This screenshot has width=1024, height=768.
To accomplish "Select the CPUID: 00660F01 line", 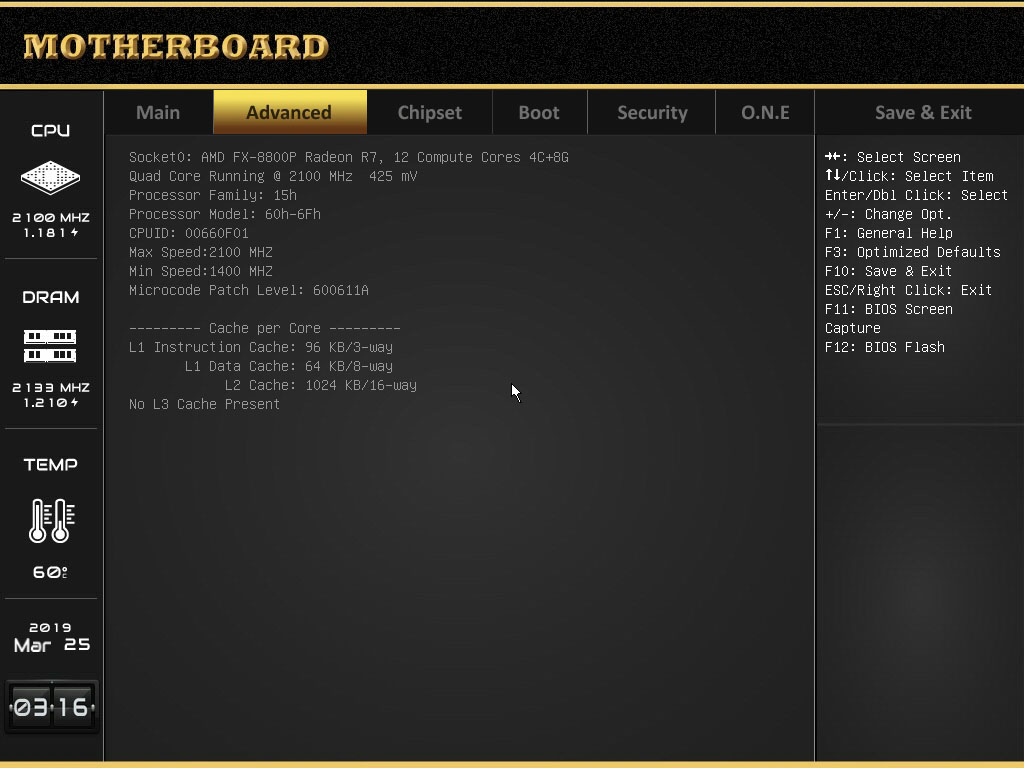I will click(x=189, y=233).
